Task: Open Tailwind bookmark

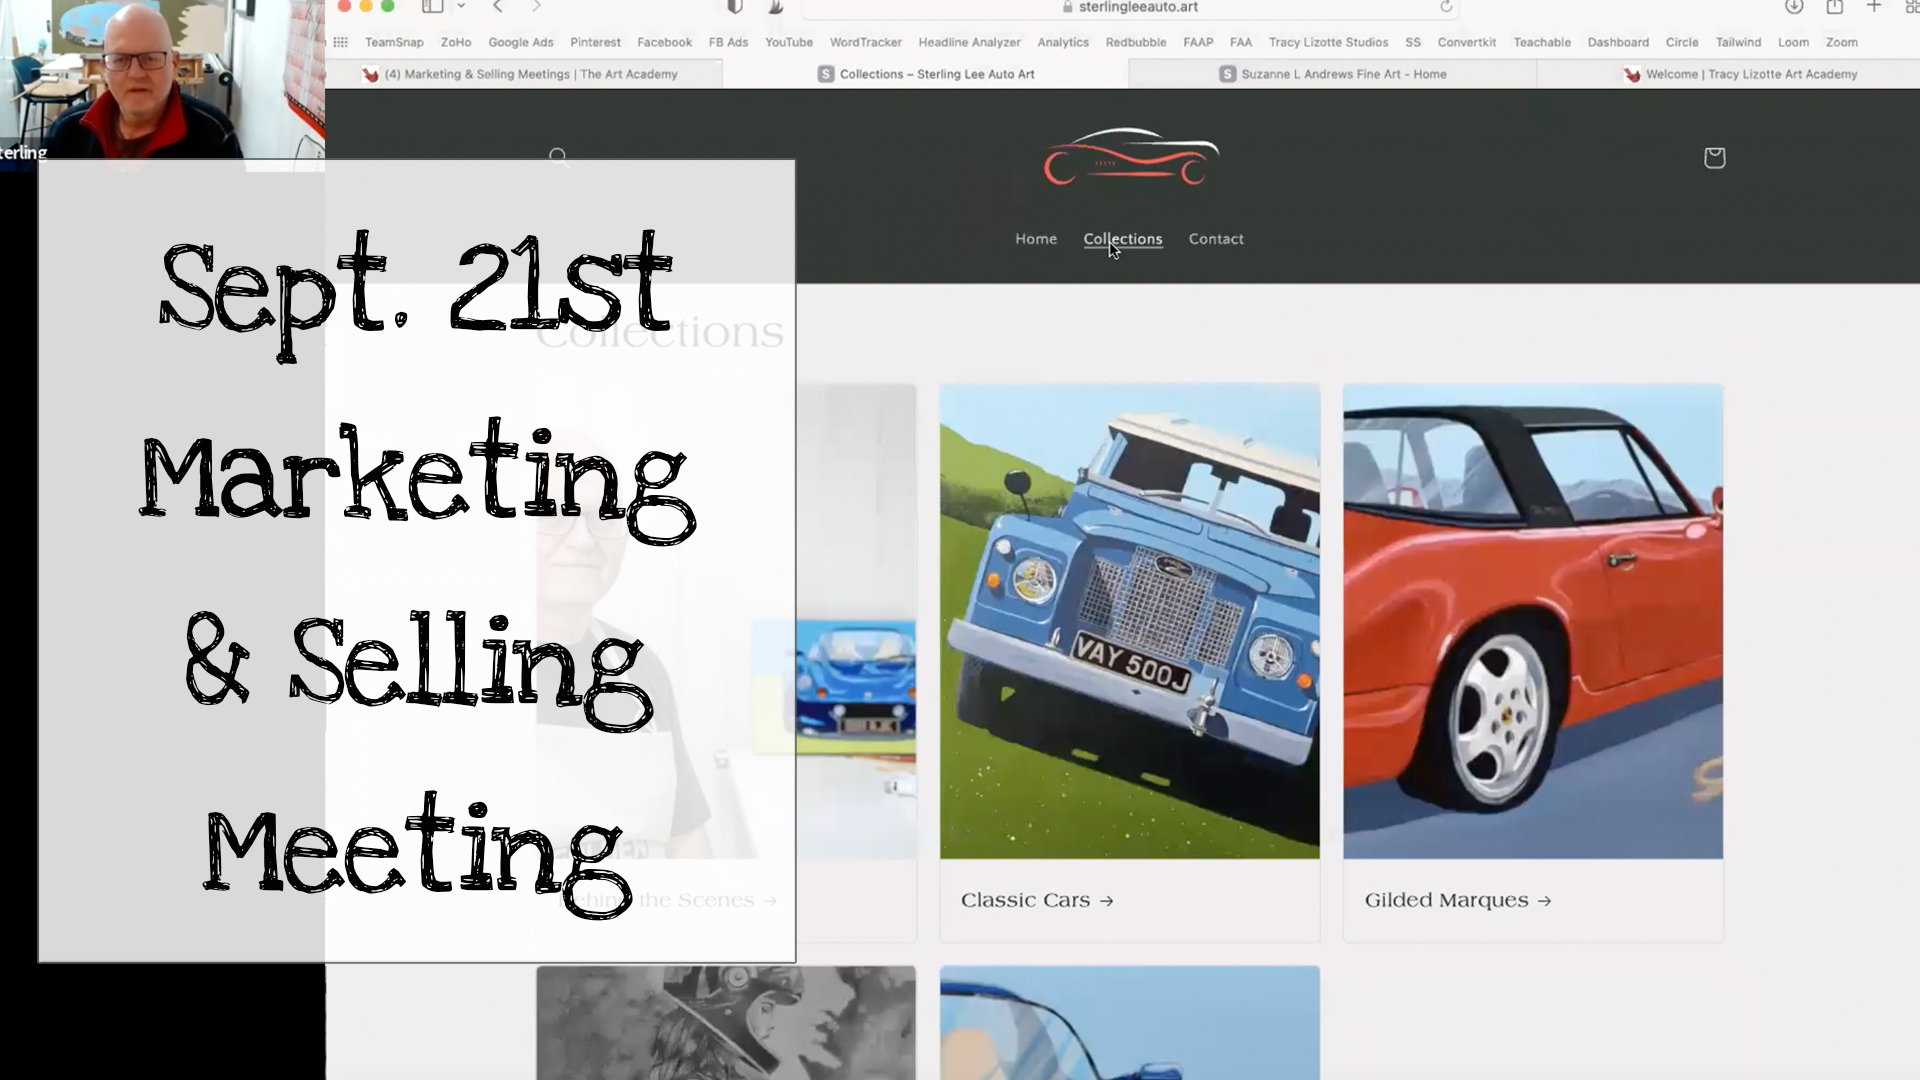Action: click(x=1738, y=42)
